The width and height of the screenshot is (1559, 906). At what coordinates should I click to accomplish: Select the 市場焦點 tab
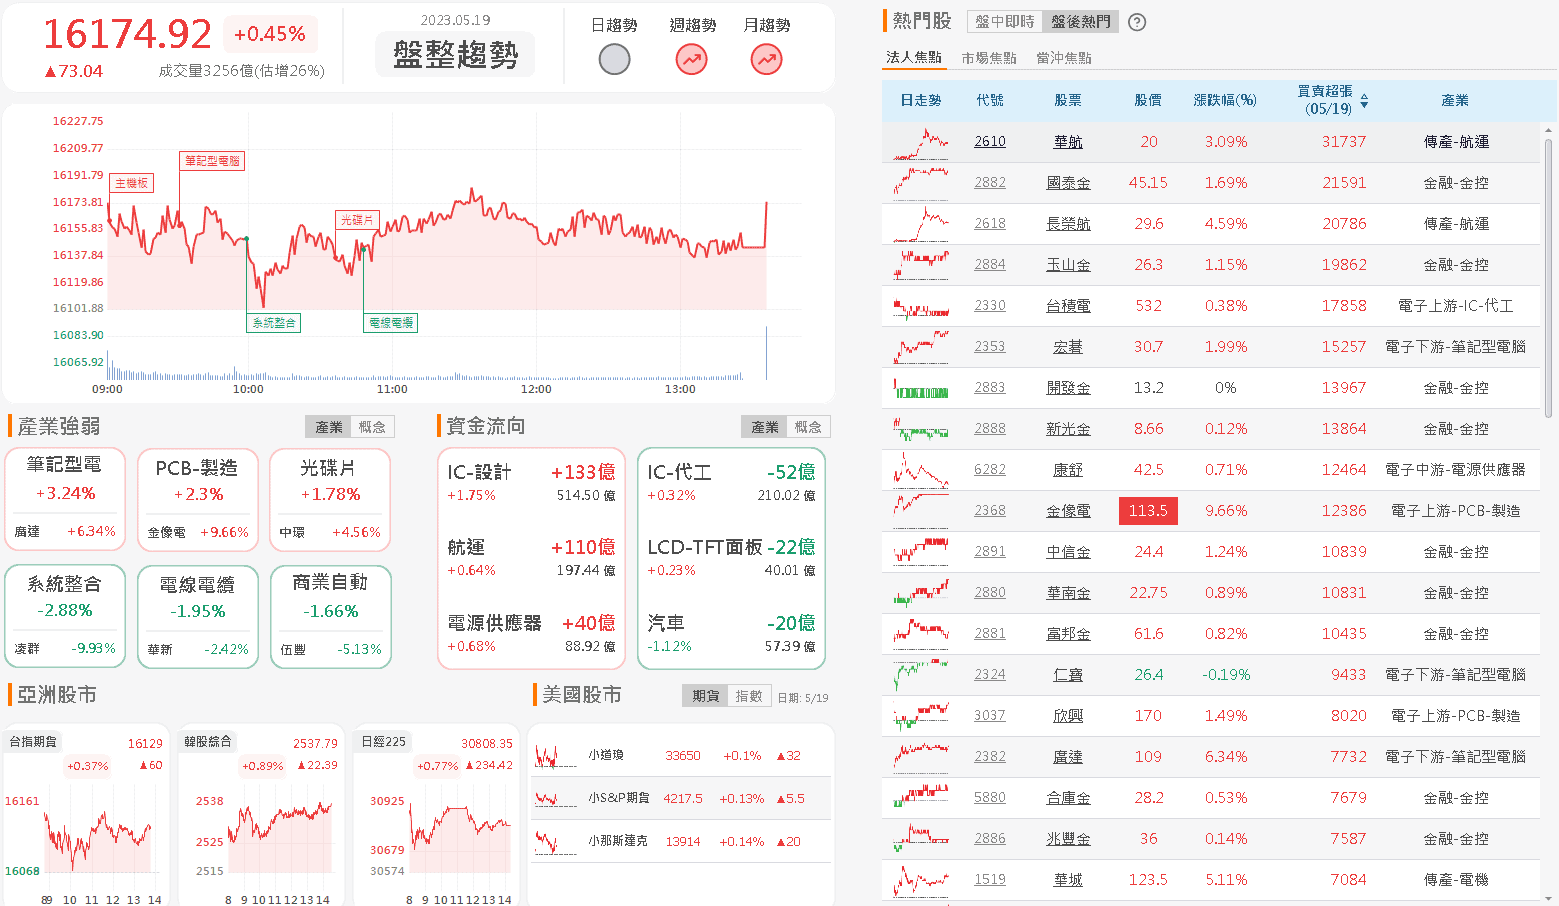coord(989,58)
